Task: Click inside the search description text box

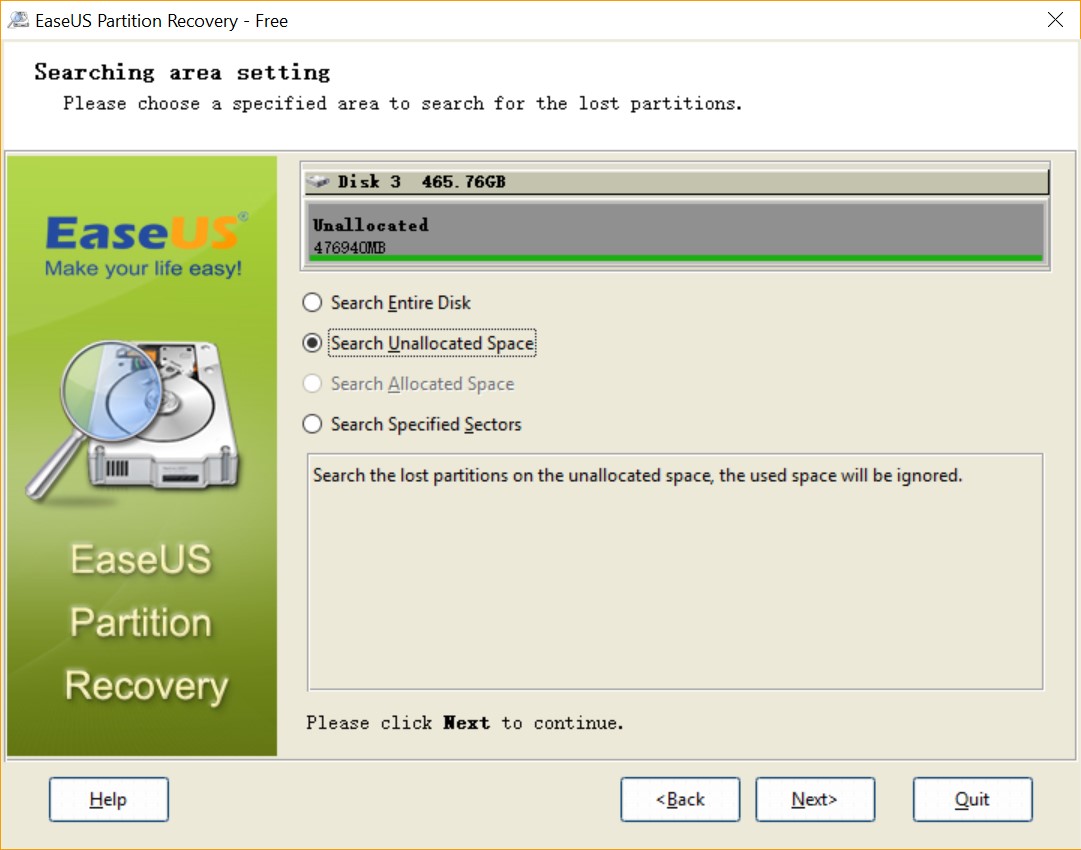Action: [x=675, y=580]
